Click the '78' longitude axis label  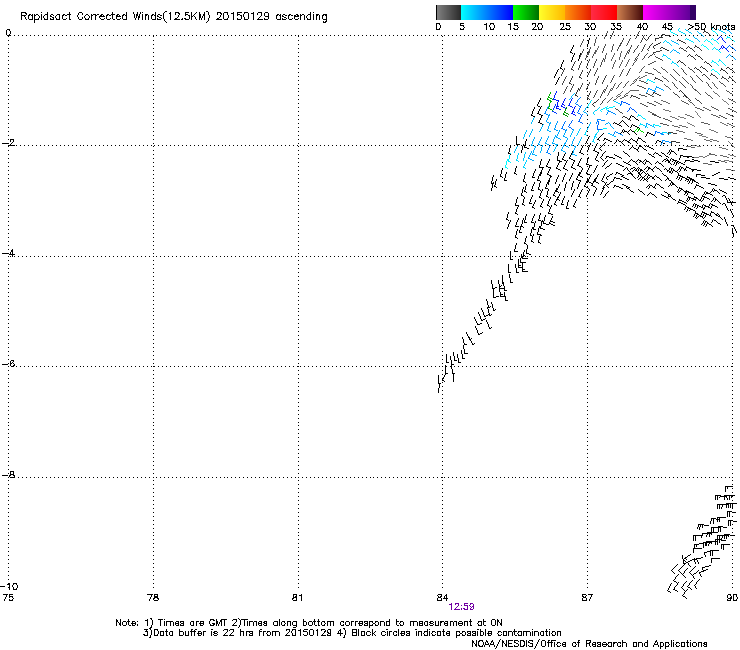pos(153,597)
